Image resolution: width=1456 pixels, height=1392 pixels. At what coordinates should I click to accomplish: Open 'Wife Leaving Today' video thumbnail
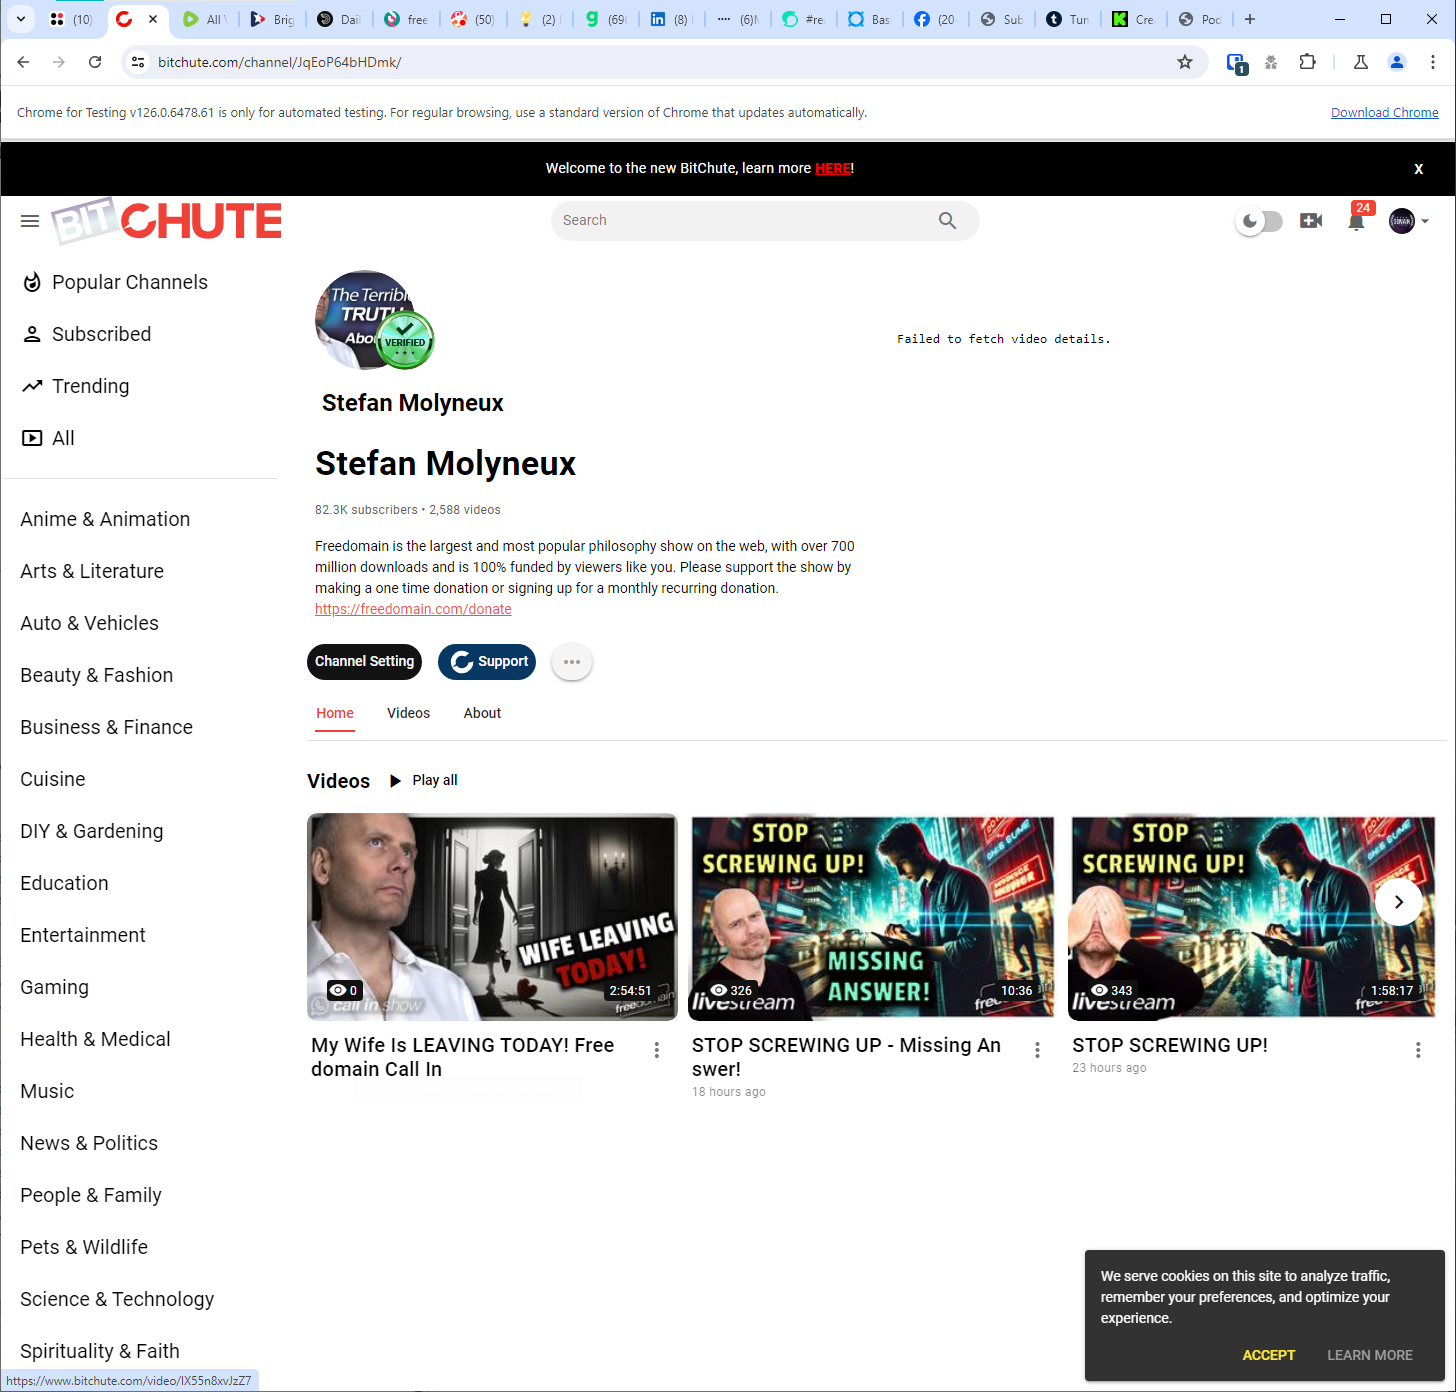click(x=492, y=917)
